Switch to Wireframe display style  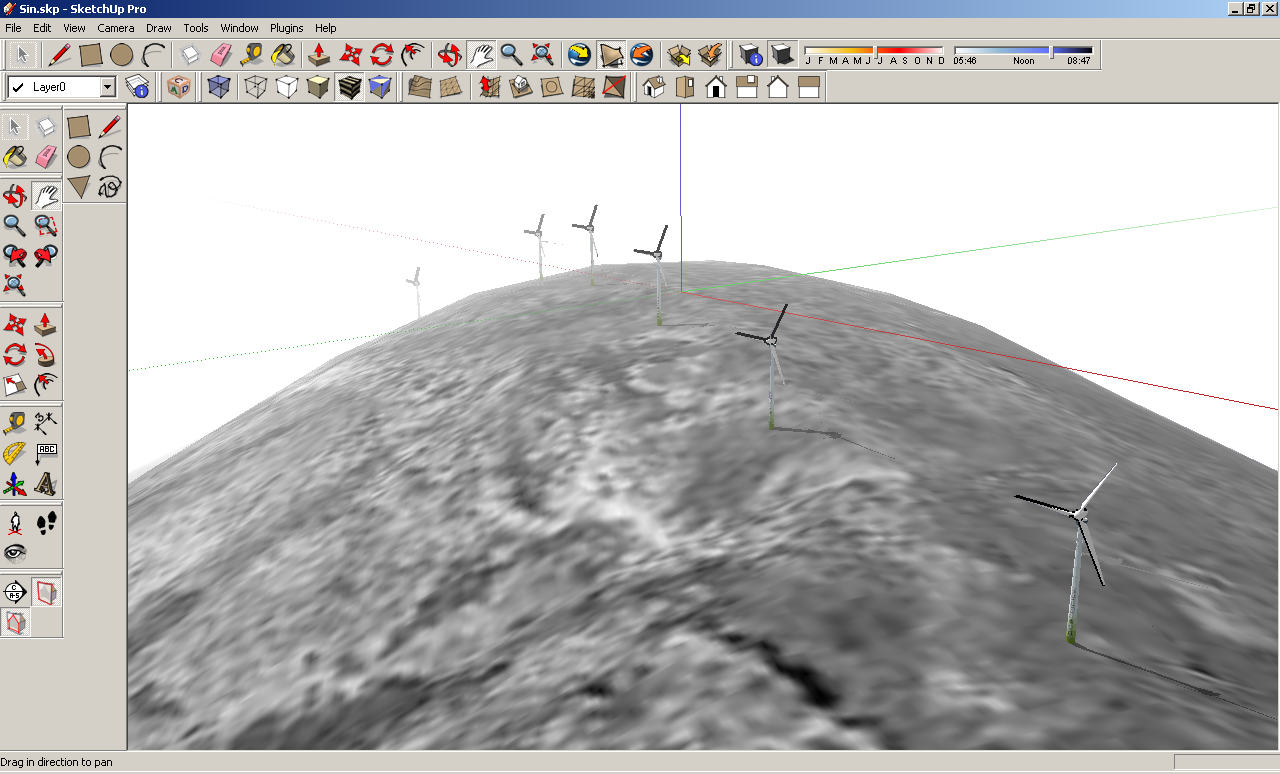[255, 87]
